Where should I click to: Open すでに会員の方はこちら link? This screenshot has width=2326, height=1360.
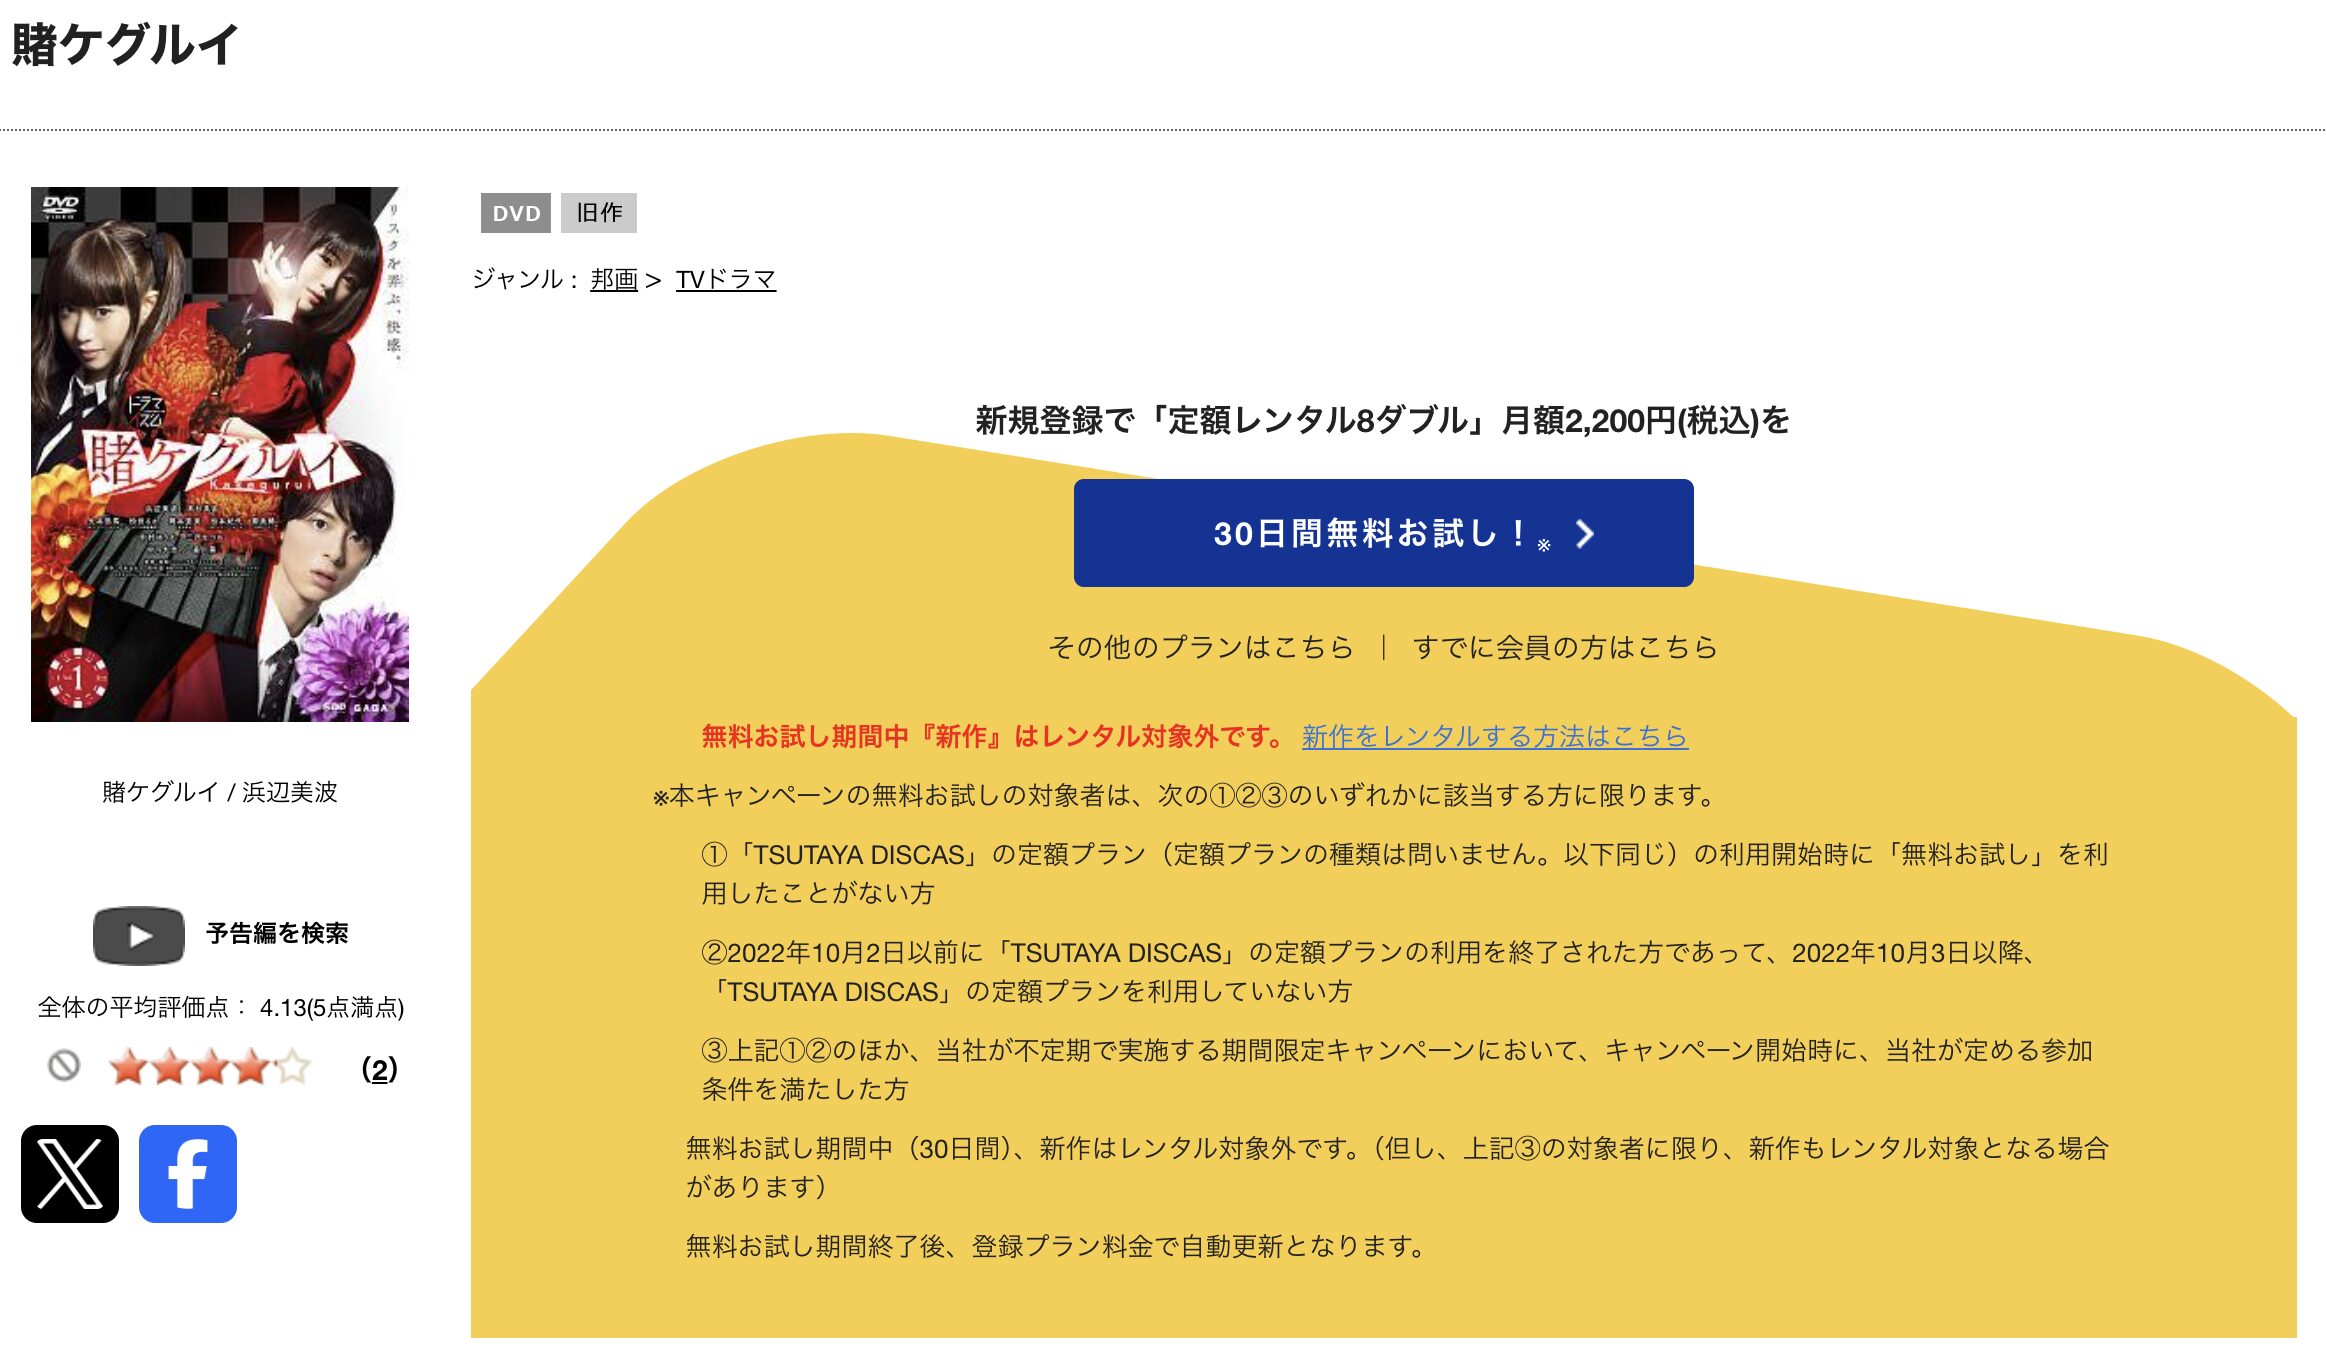click(1565, 647)
